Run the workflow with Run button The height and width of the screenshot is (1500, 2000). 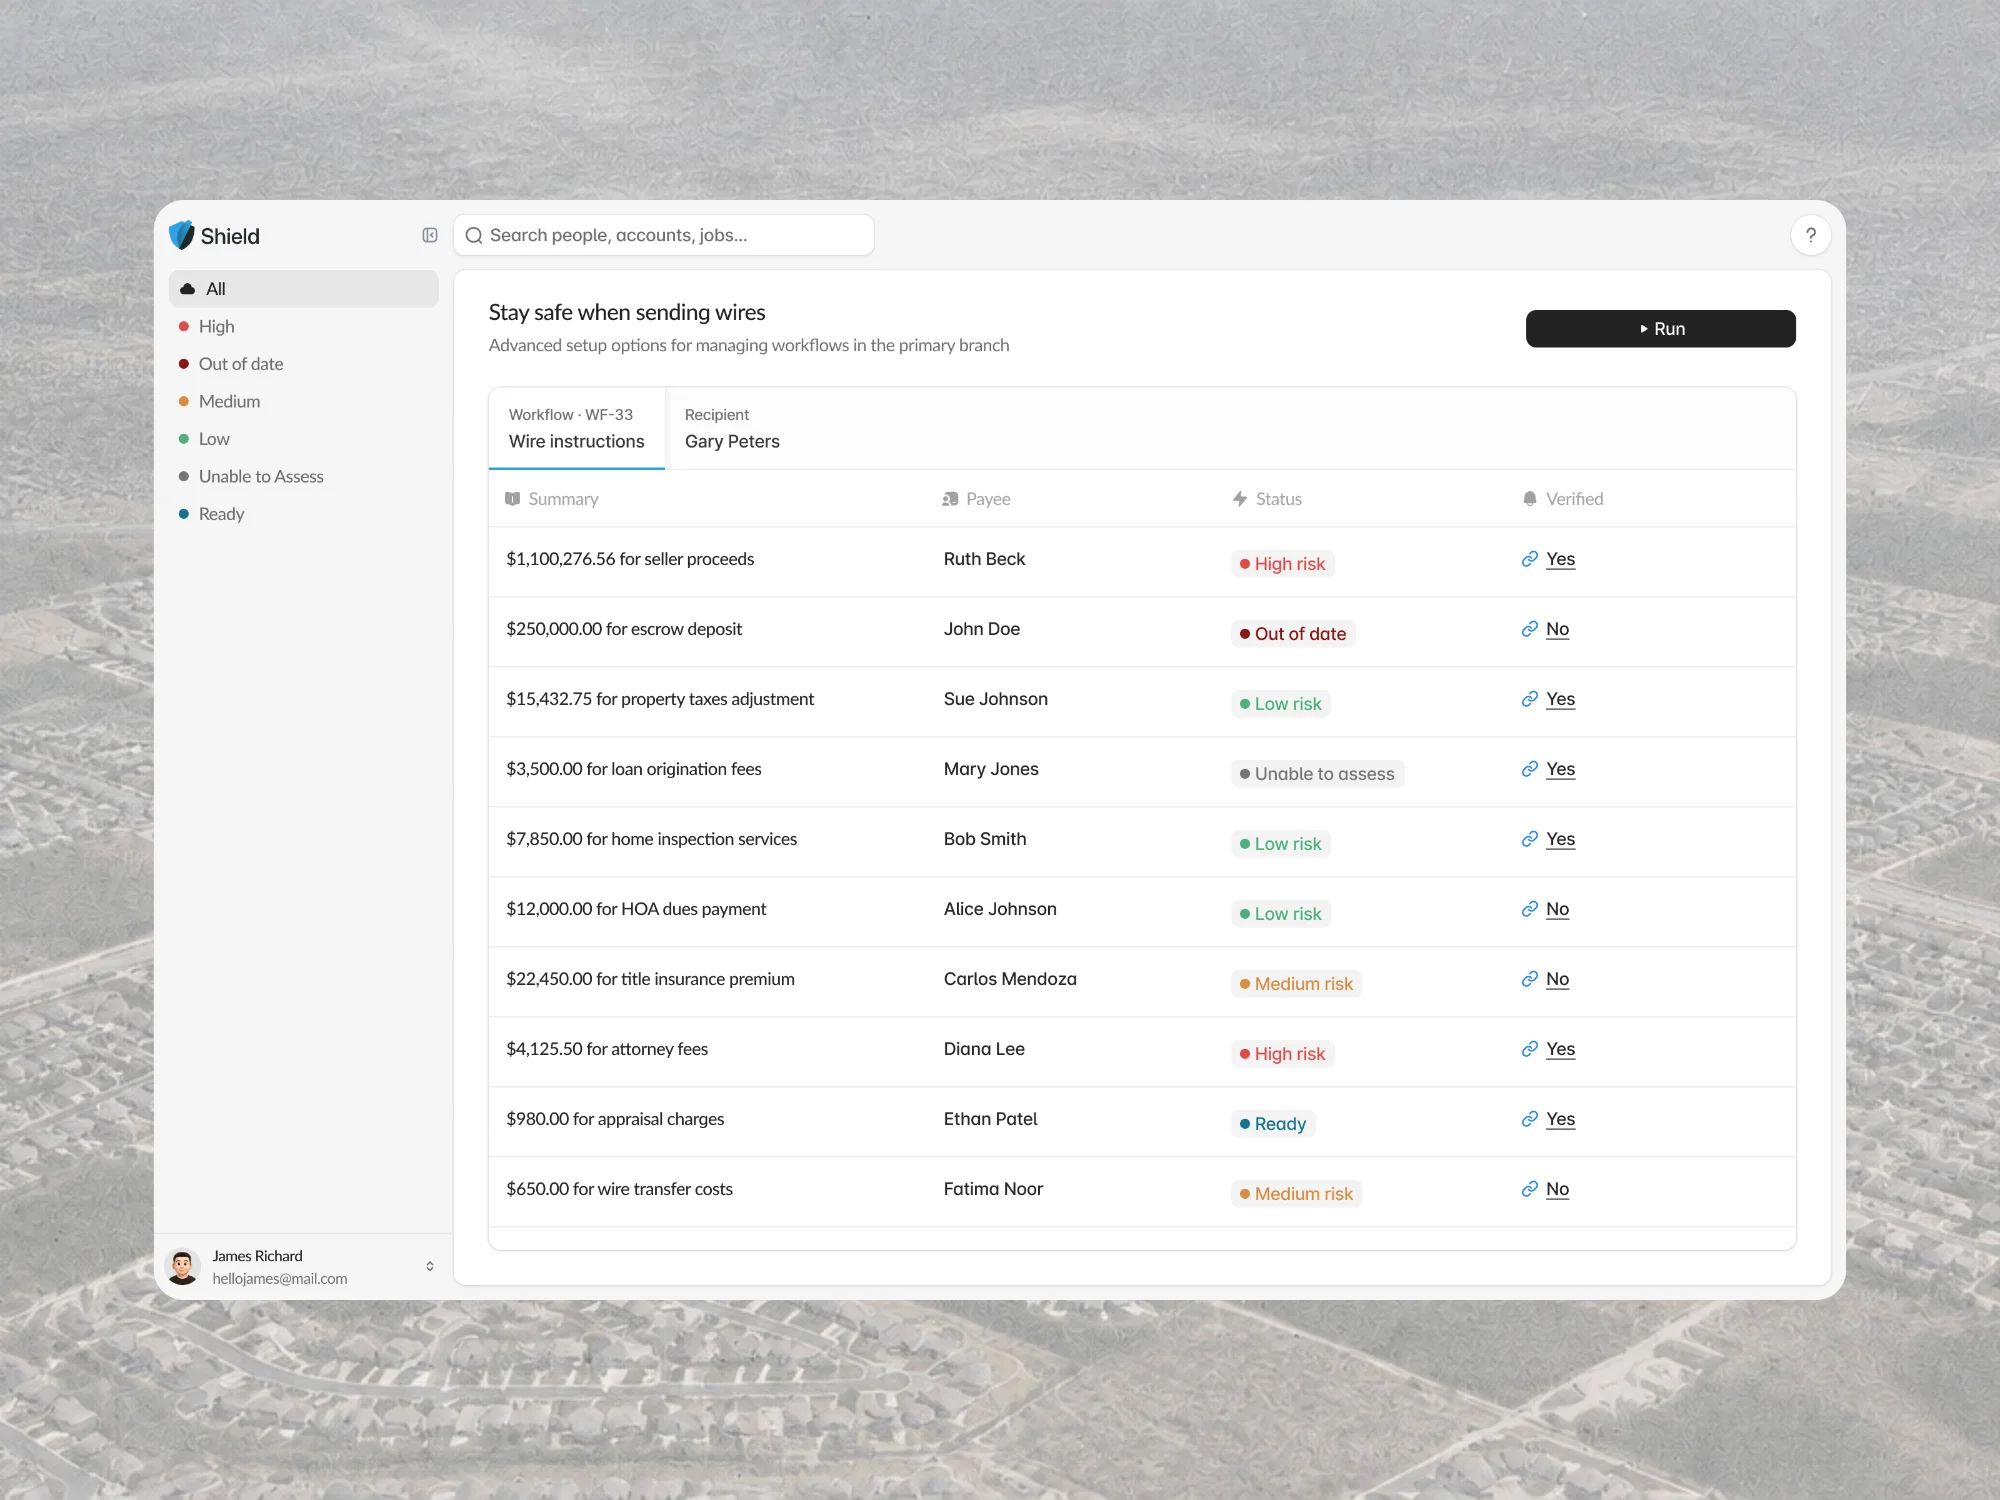point(1660,329)
